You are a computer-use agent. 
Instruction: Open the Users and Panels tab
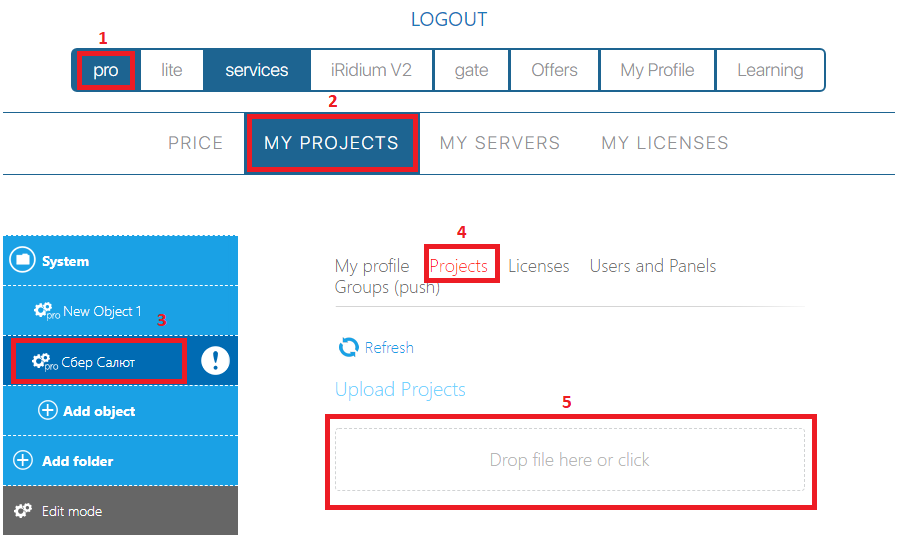point(652,266)
